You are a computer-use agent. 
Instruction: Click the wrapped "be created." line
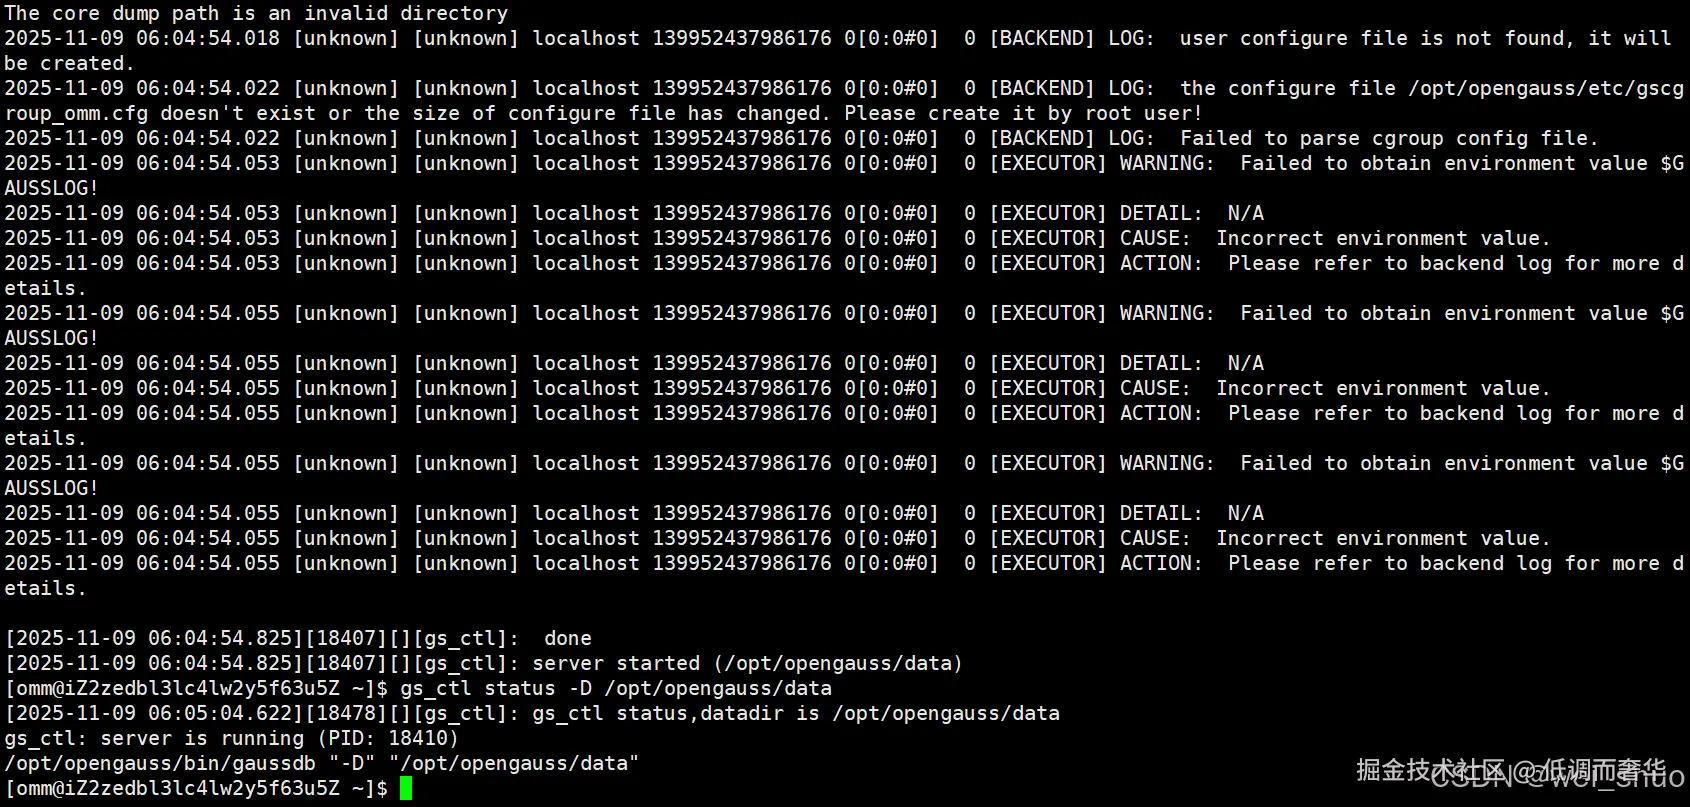(x=68, y=63)
